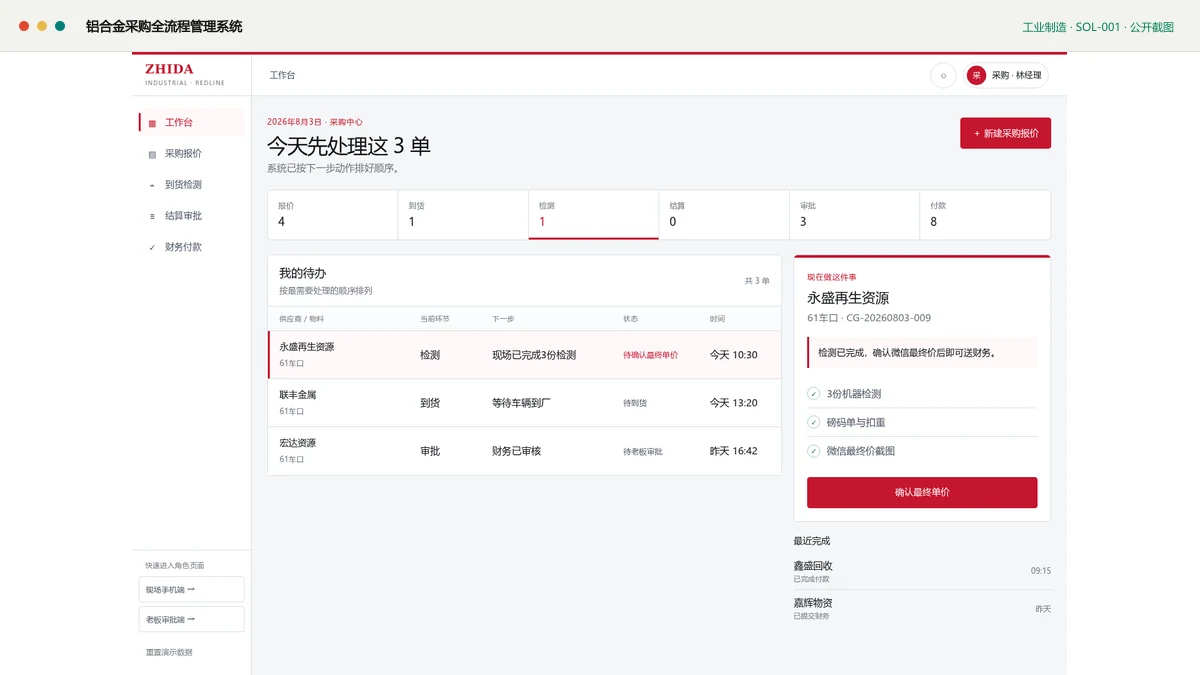Click the round notification icon in header
This screenshot has height=675, width=1200.
pos(943,75)
